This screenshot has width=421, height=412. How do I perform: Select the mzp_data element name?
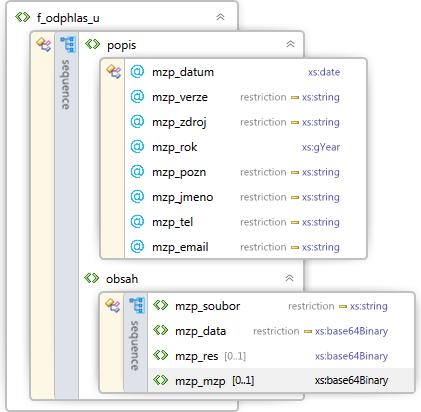click(201, 331)
